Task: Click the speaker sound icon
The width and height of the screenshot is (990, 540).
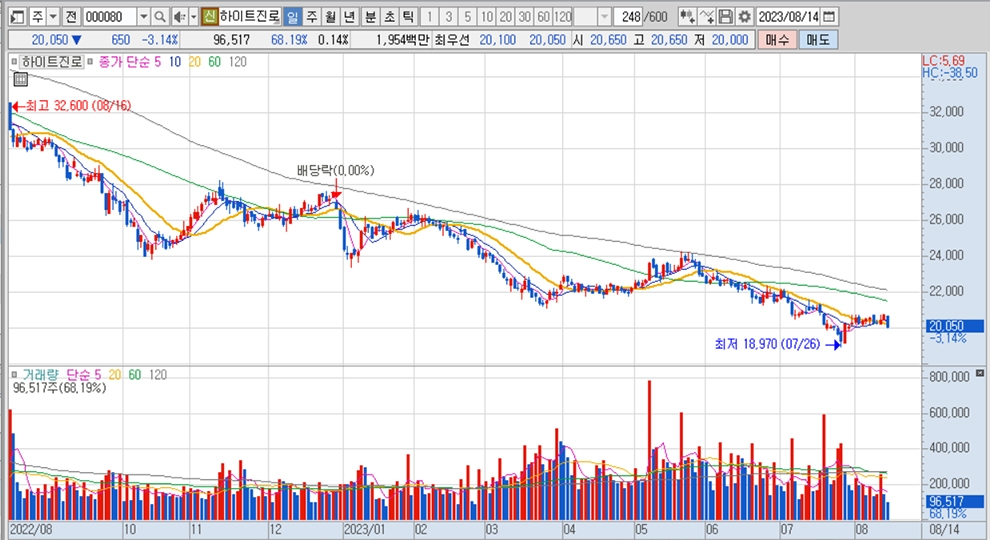Action: tap(179, 17)
